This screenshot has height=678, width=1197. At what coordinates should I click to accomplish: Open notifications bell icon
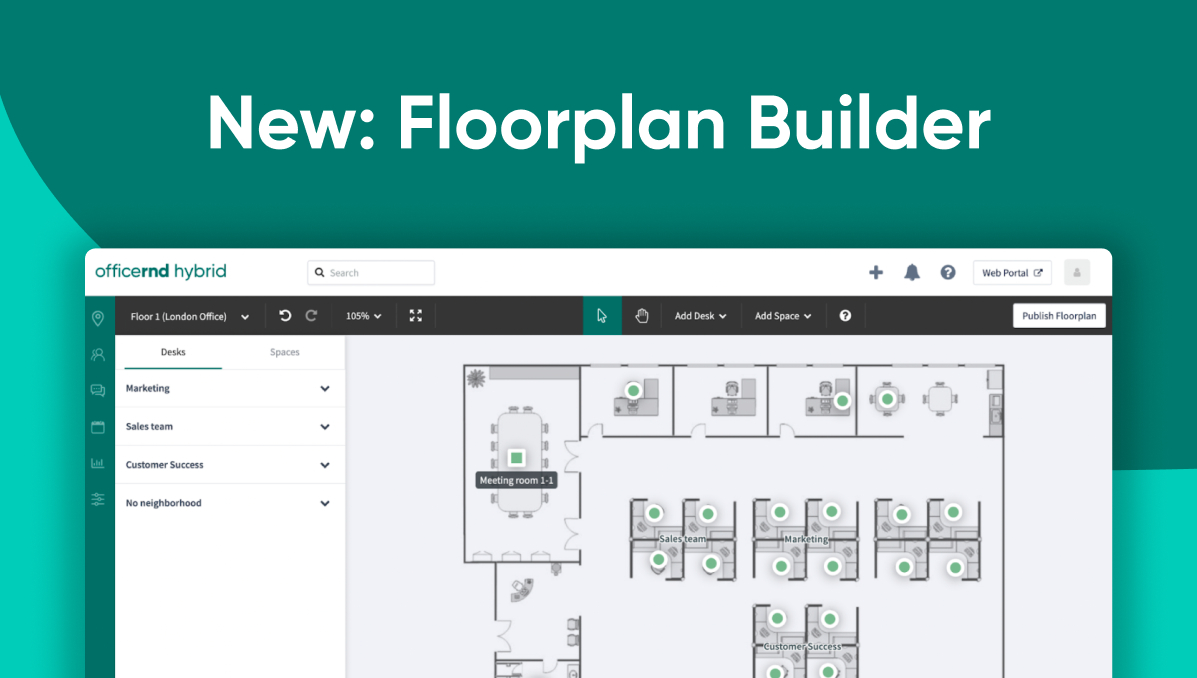[911, 273]
